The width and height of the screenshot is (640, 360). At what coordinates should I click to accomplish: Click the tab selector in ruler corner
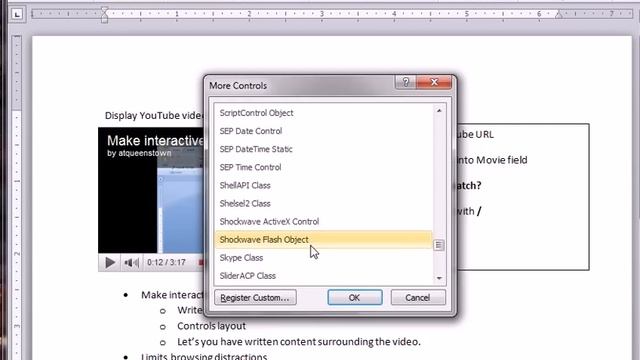tap(17, 15)
